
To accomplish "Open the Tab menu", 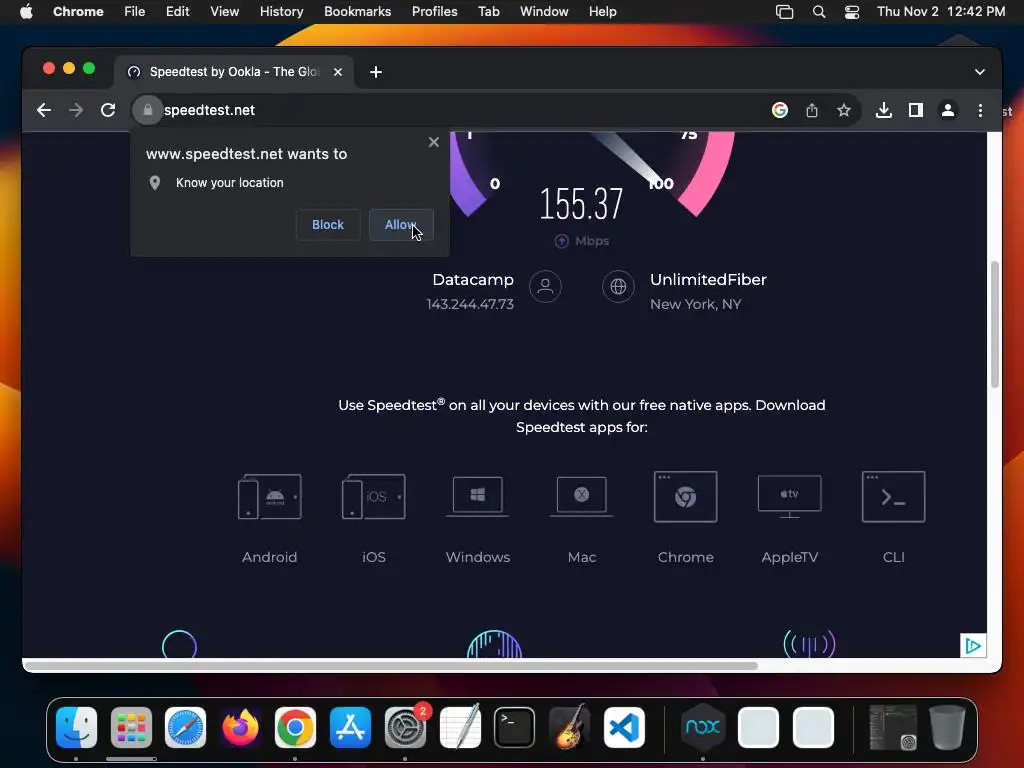I will pyautogui.click(x=488, y=12).
